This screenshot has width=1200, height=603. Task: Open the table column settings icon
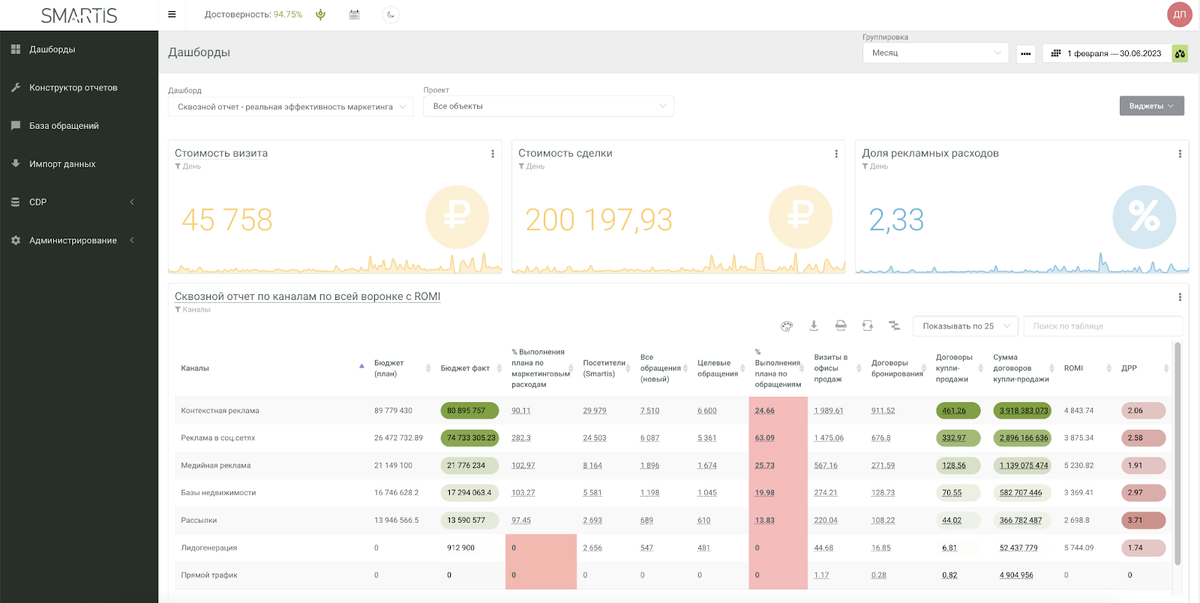click(894, 325)
